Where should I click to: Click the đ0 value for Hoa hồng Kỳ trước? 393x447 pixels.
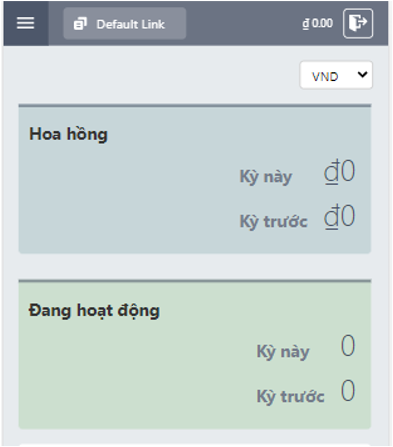(x=339, y=216)
